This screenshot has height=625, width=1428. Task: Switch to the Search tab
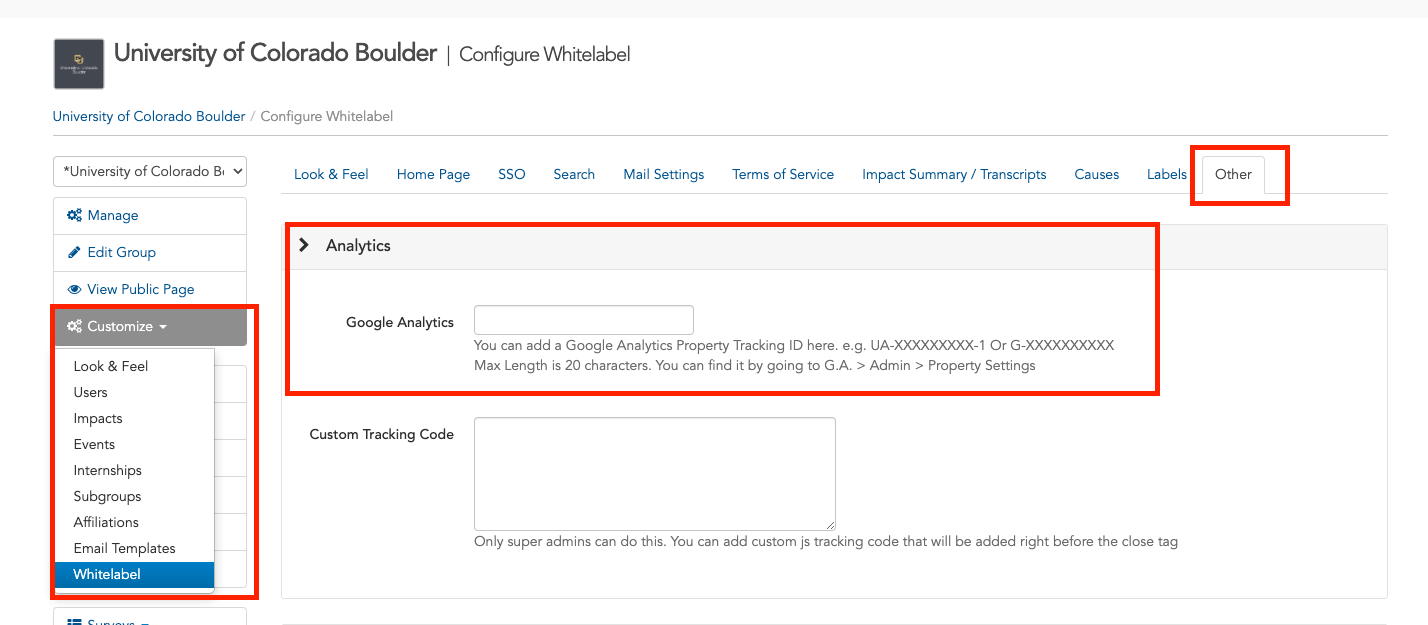pos(574,174)
